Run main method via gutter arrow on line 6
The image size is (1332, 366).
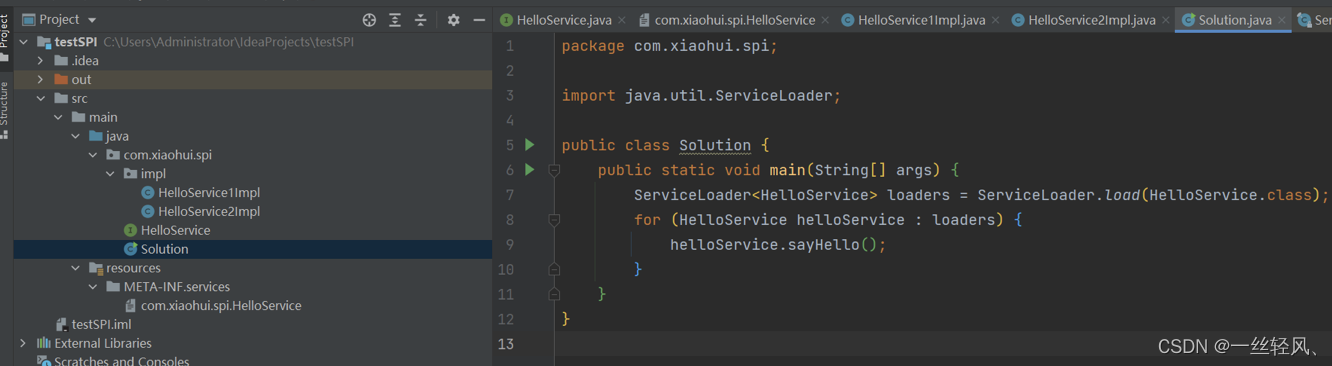click(530, 170)
